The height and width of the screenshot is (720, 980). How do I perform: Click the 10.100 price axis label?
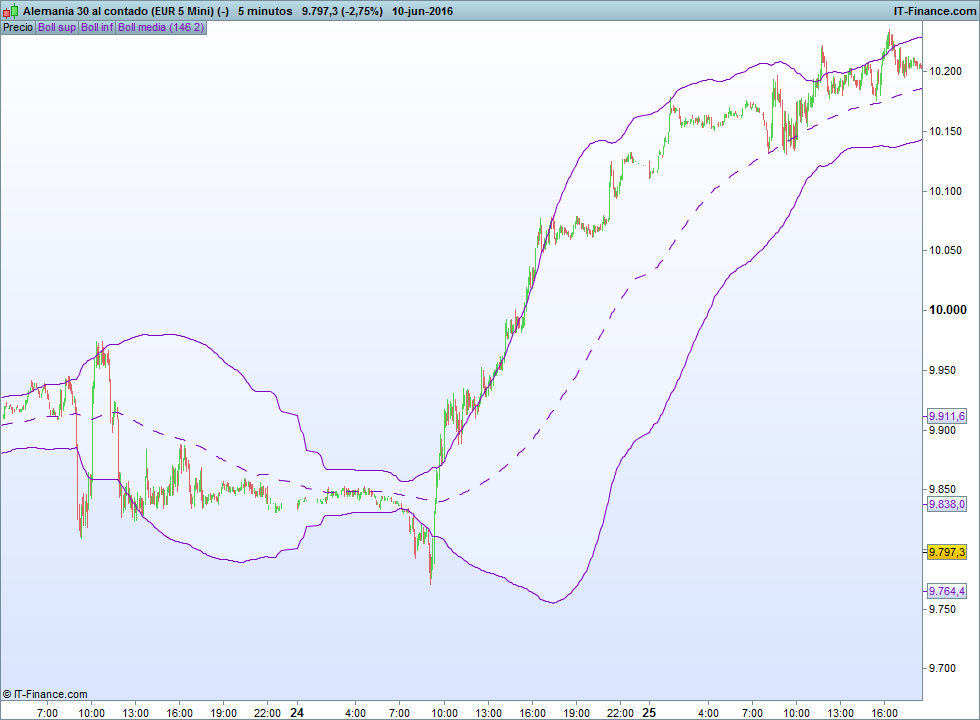[x=946, y=191]
